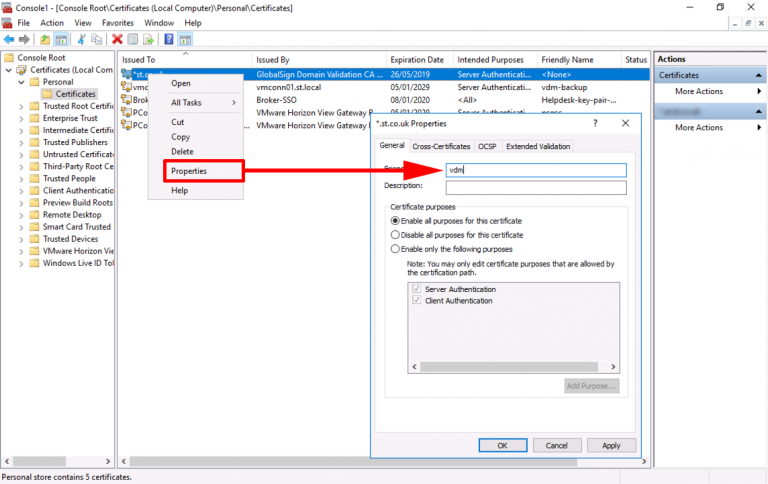Click the Helpdesk-key-pair friendly name cell

578,100
